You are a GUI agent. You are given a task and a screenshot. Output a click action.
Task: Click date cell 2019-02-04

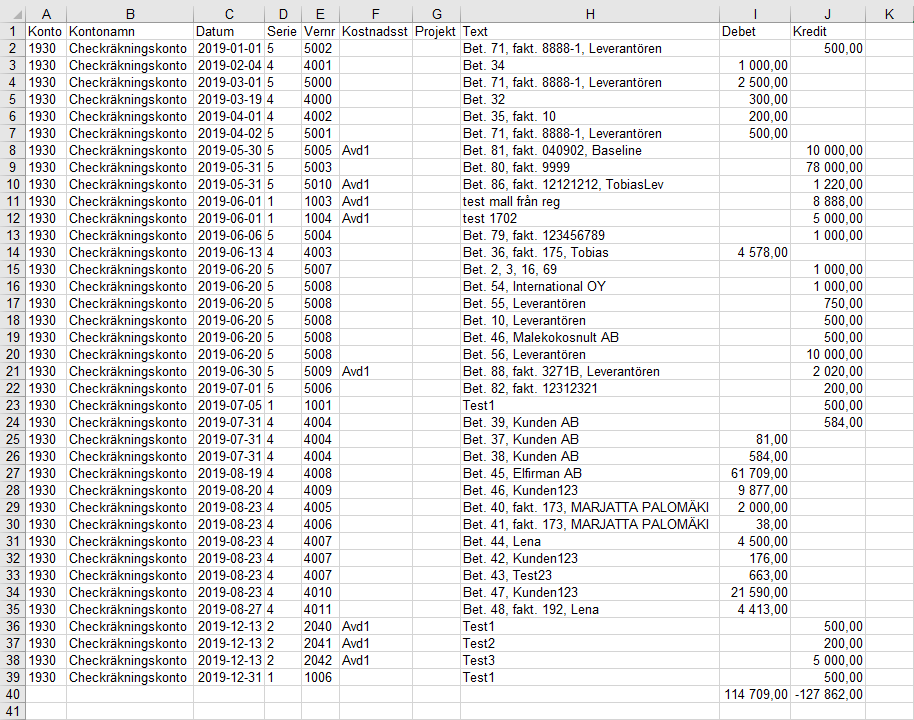coord(229,65)
